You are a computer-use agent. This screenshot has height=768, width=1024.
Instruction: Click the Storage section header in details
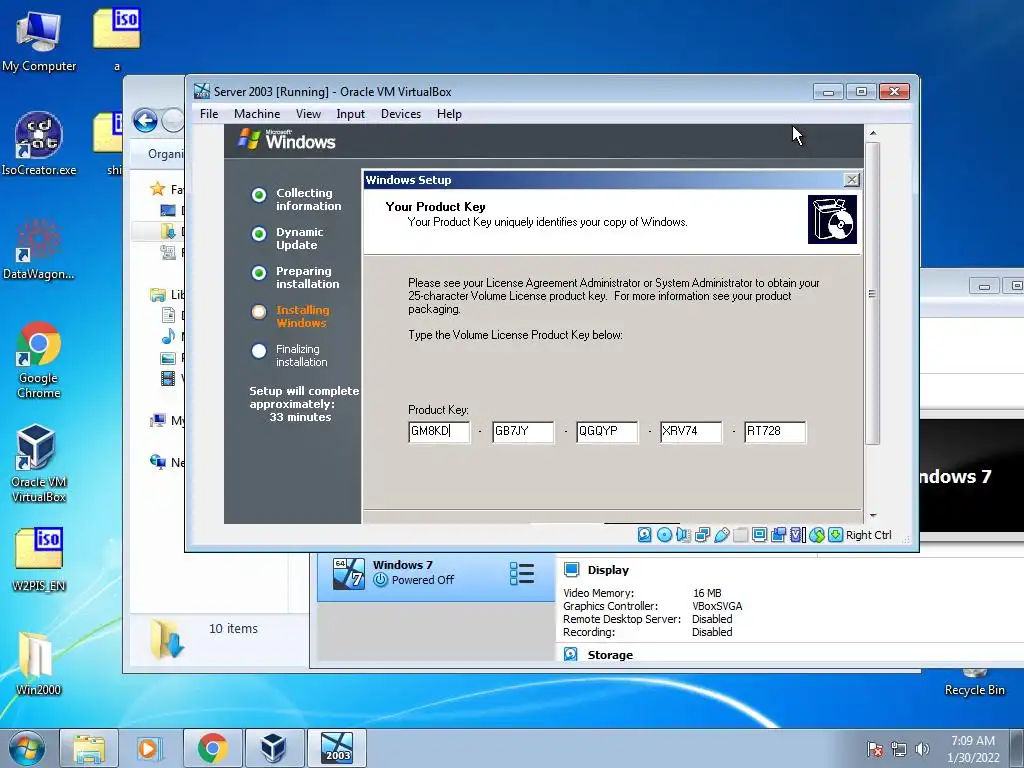point(610,654)
